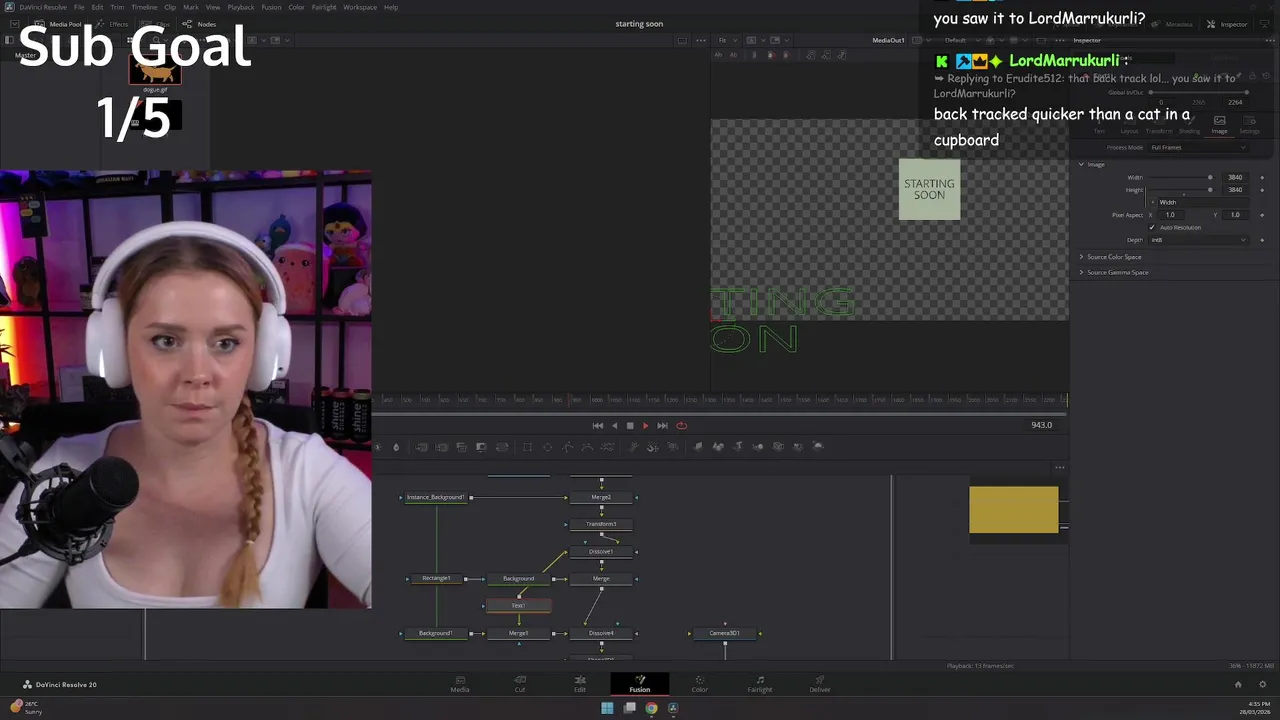
Task: Collapse the Image section in Inspector
Action: (x=1081, y=164)
